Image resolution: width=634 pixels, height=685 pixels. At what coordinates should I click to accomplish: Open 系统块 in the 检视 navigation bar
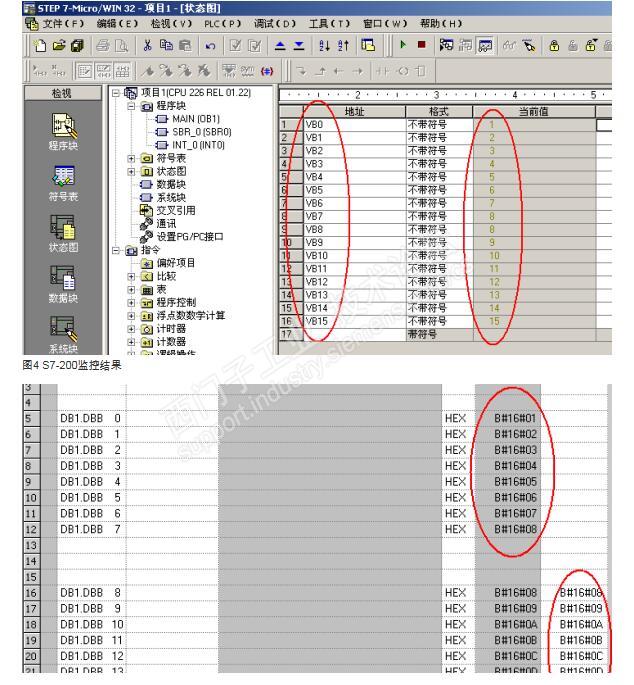coord(63,335)
